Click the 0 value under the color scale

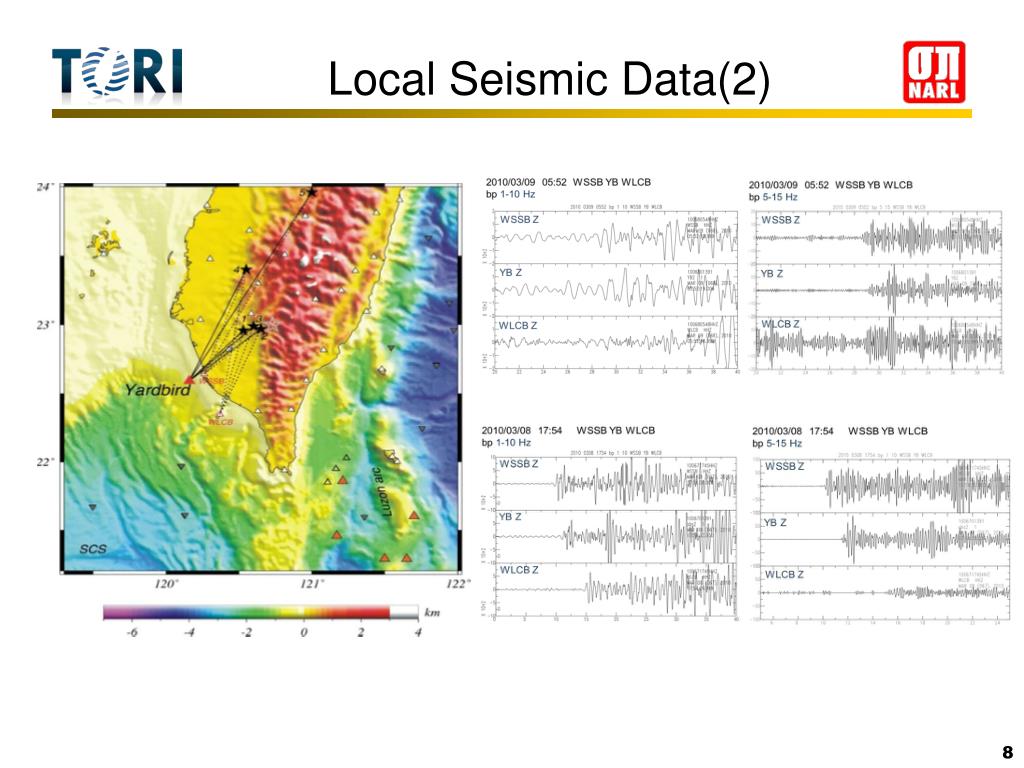[x=304, y=632]
